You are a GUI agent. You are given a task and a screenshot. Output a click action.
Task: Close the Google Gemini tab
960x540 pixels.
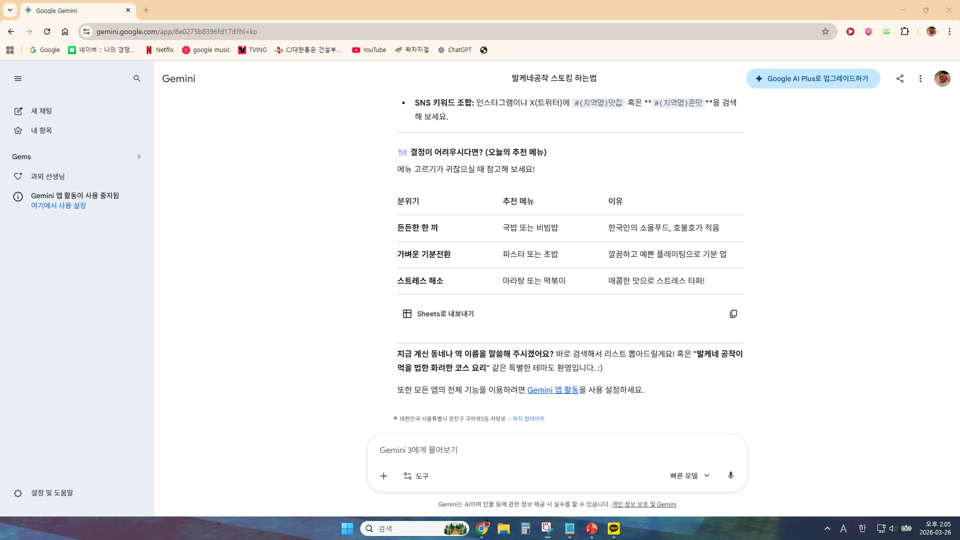(128, 10)
